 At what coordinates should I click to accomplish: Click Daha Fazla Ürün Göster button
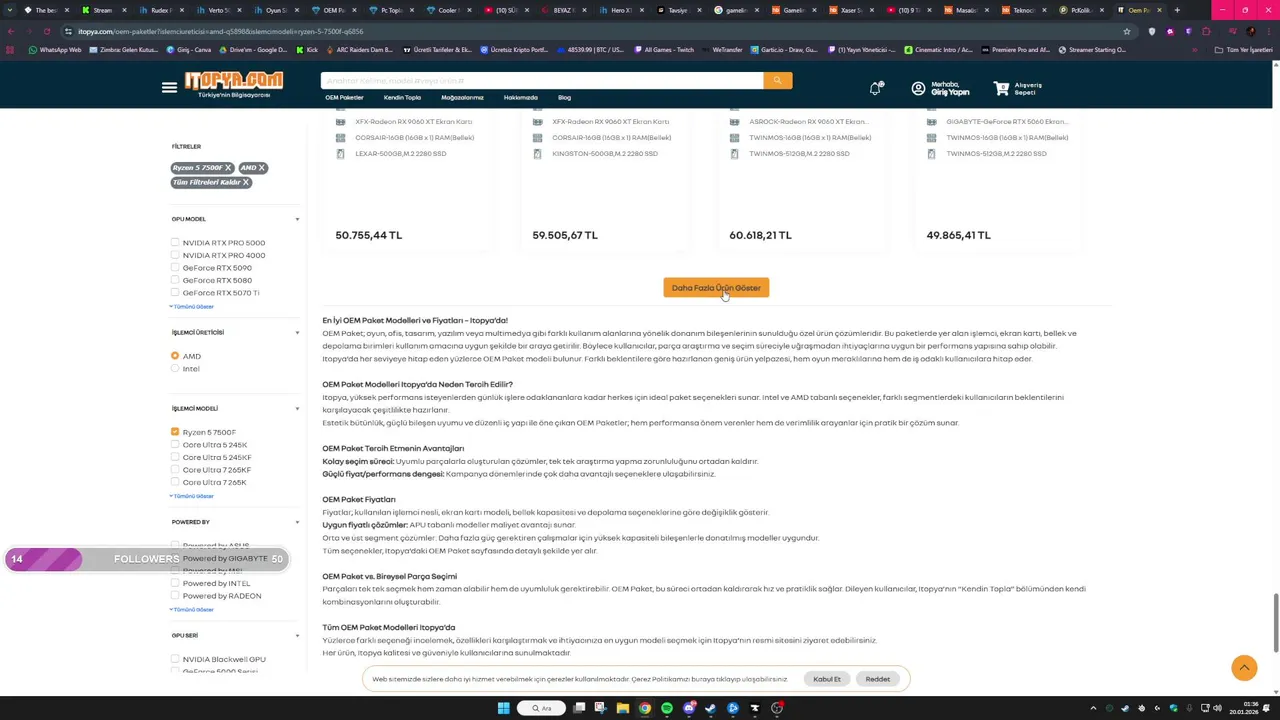(x=716, y=288)
